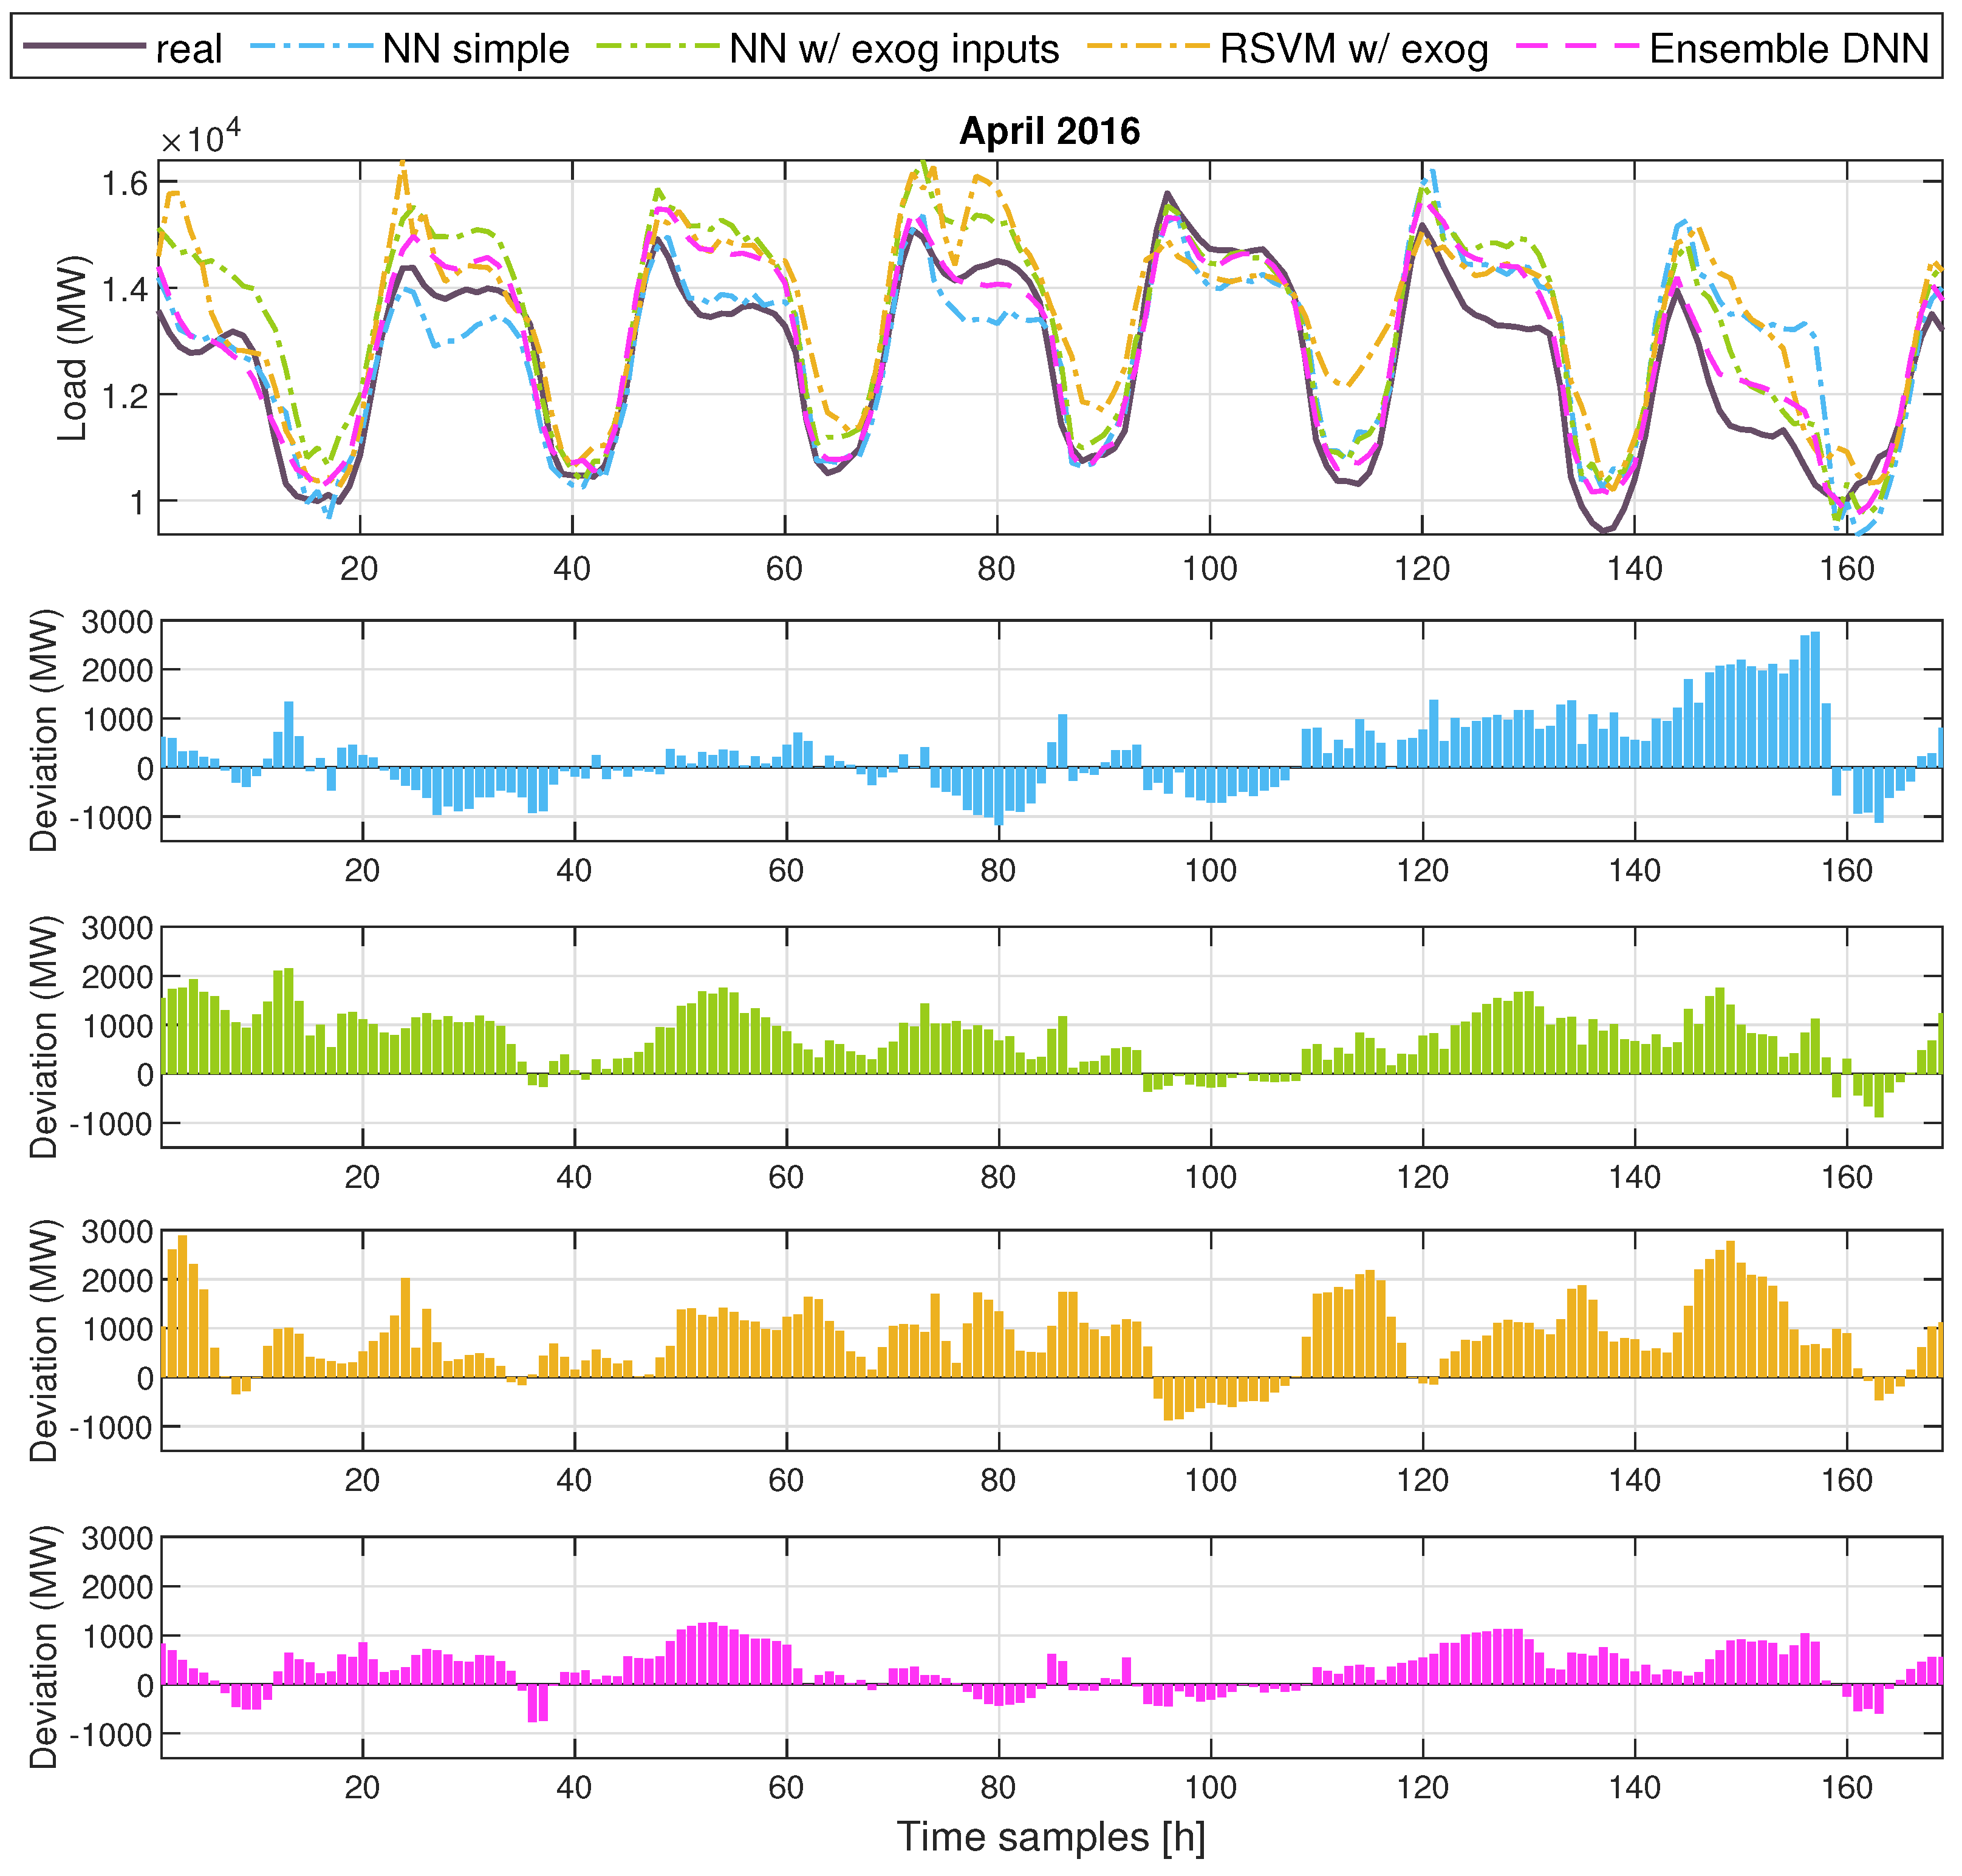Click the green legend line sample
The width and height of the screenshot is (1962, 1876).
(x=657, y=47)
